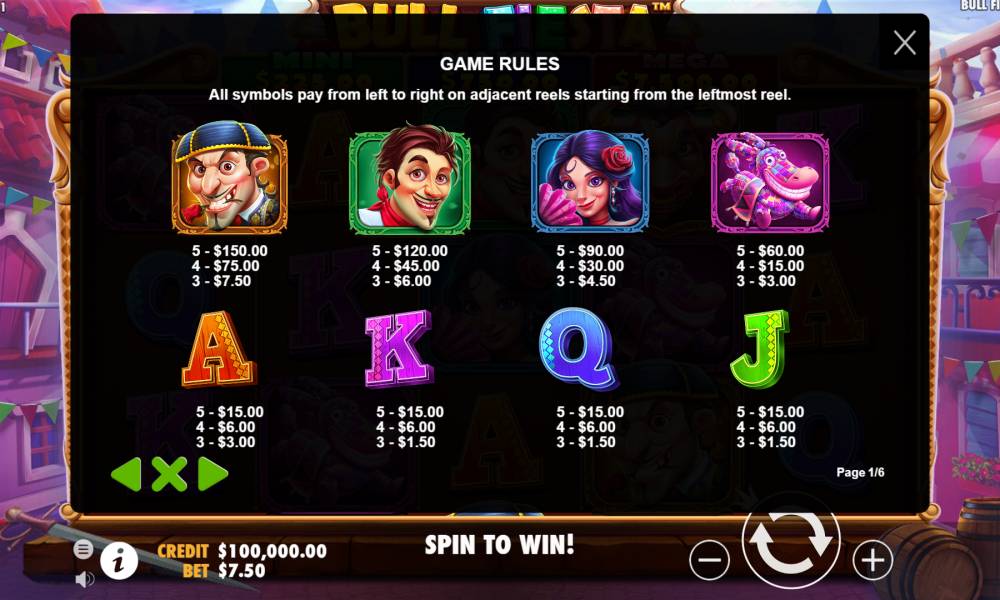Select the matador symbol
The width and height of the screenshot is (1000, 600).
(229, 177)
